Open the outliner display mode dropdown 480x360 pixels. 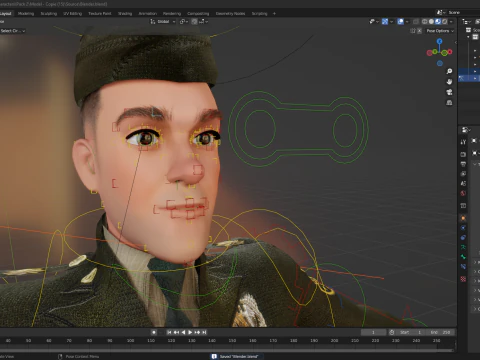click(x=466, y=21)
